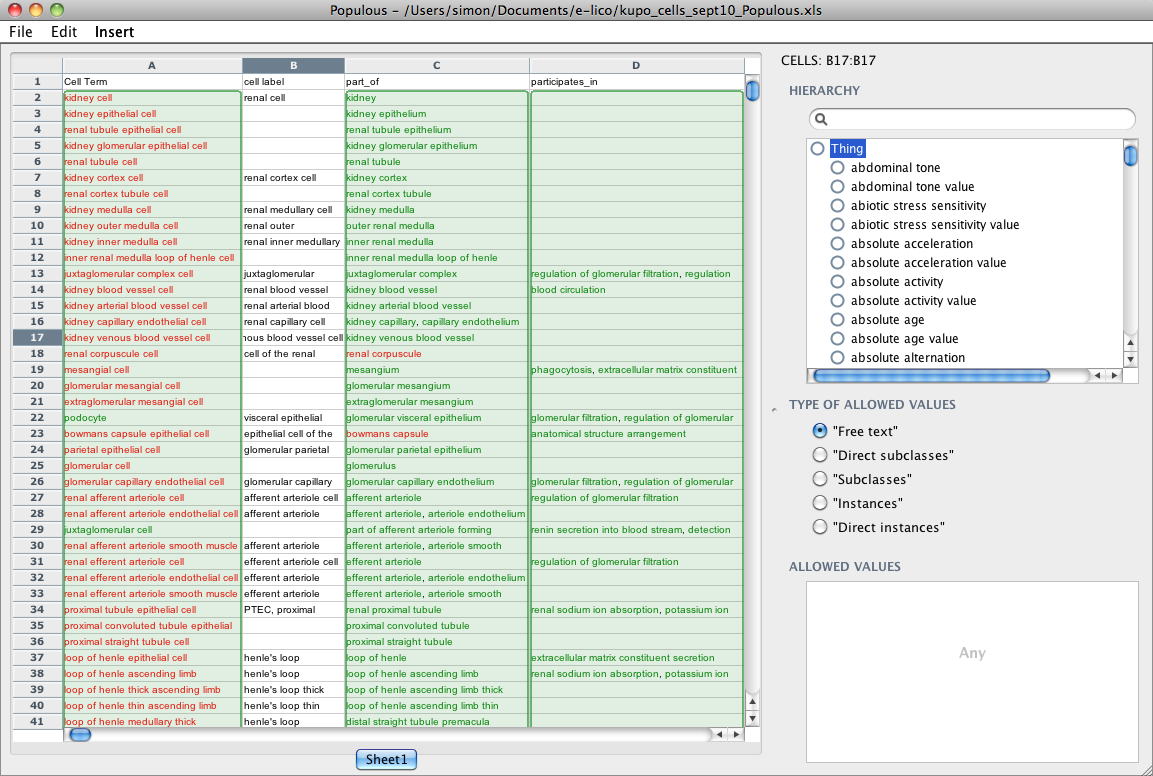Open the File menu
Screen dimensions: 1153x776
click(x=21, y=31)
